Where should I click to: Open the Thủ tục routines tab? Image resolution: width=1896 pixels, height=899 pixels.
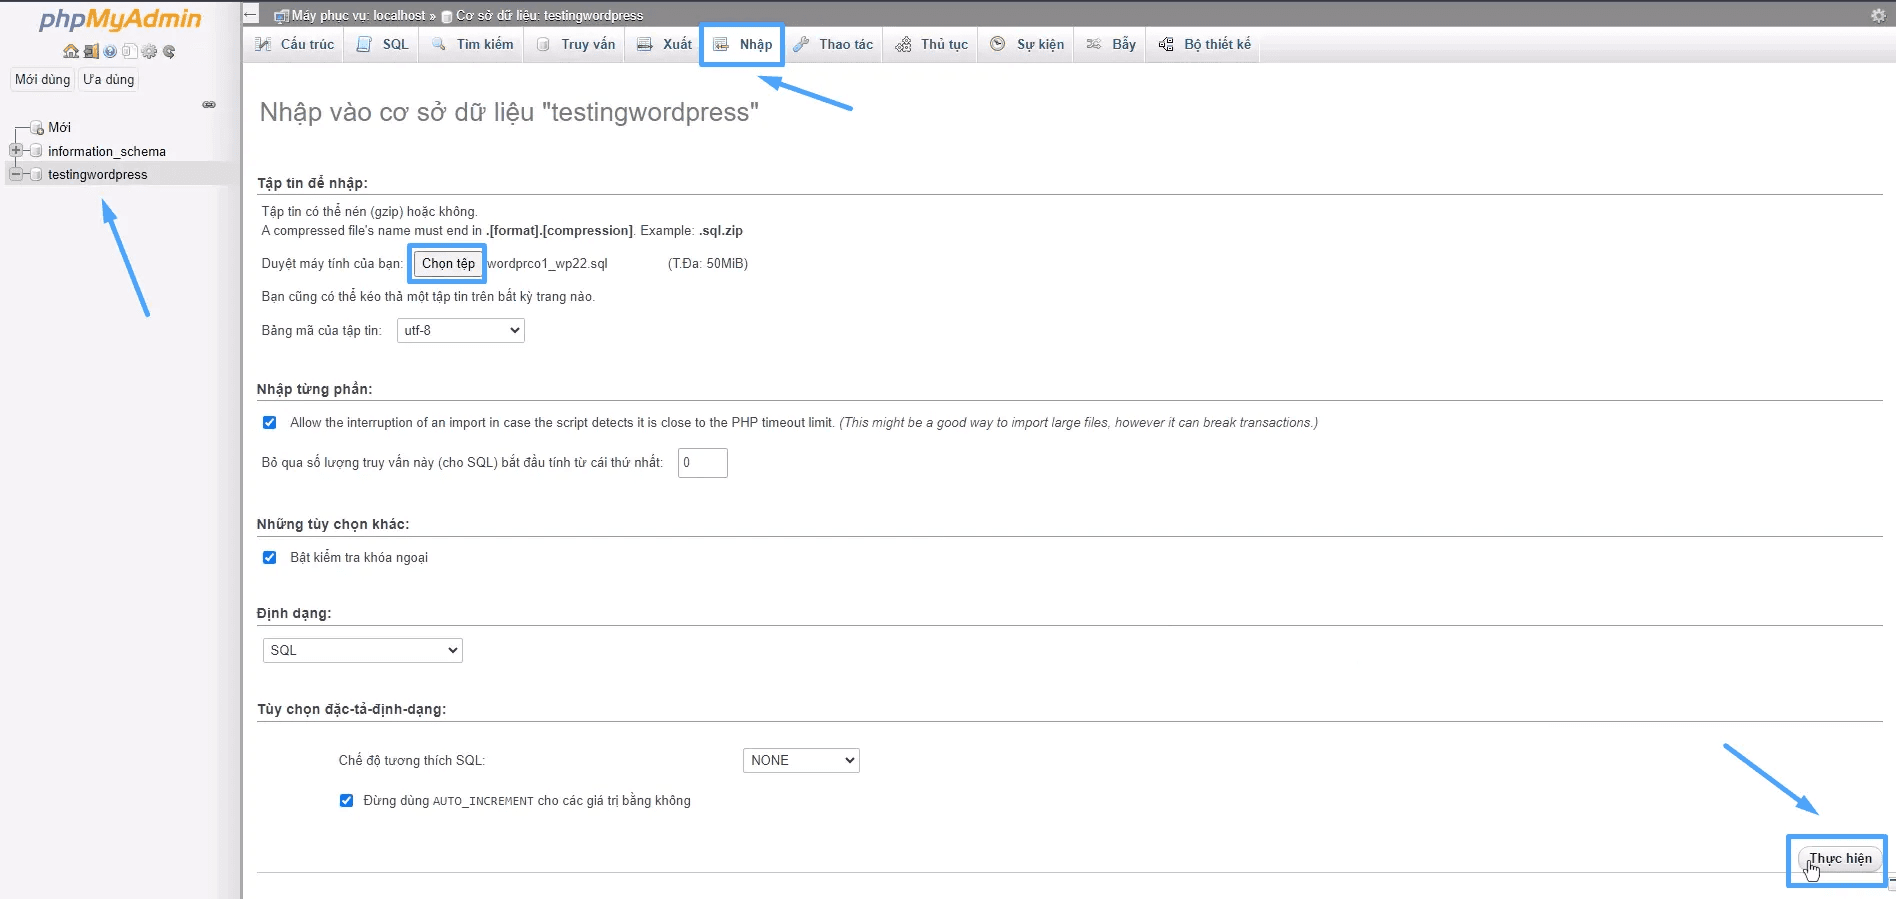click(x=931, y=44)
